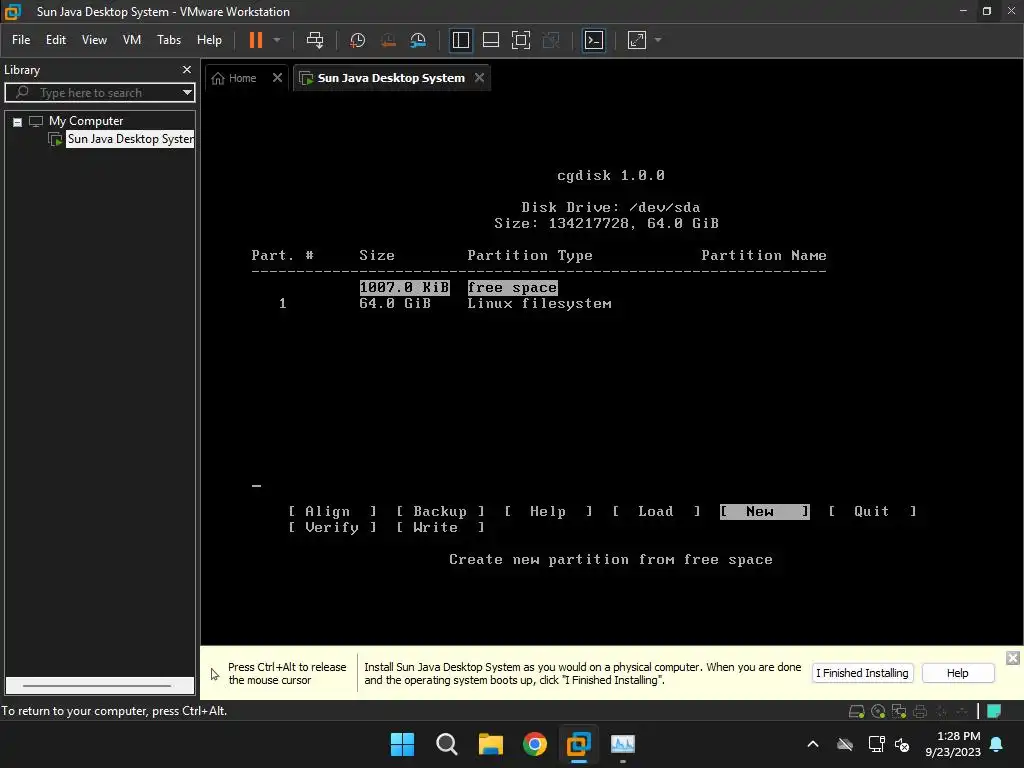Choose the Backup option in cgdisk

click(440, 511)
